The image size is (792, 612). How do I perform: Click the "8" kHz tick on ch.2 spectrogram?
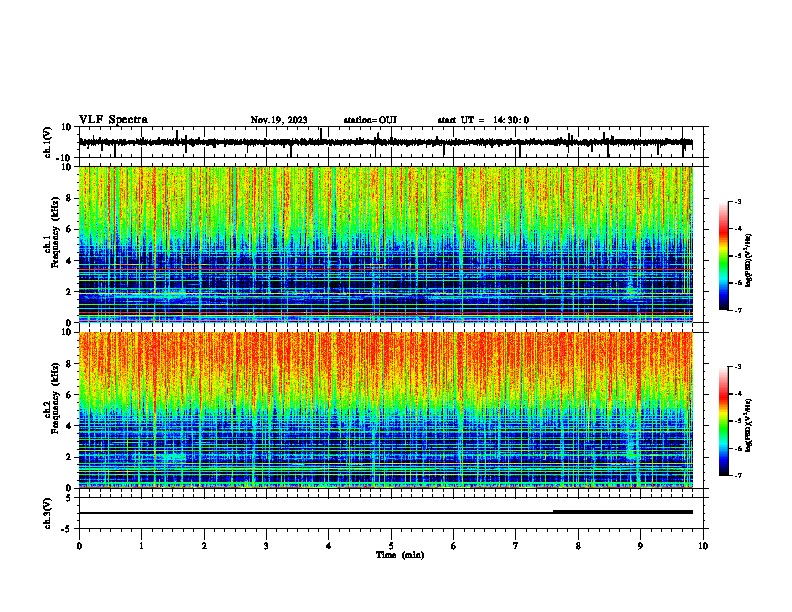coord(69,364)
